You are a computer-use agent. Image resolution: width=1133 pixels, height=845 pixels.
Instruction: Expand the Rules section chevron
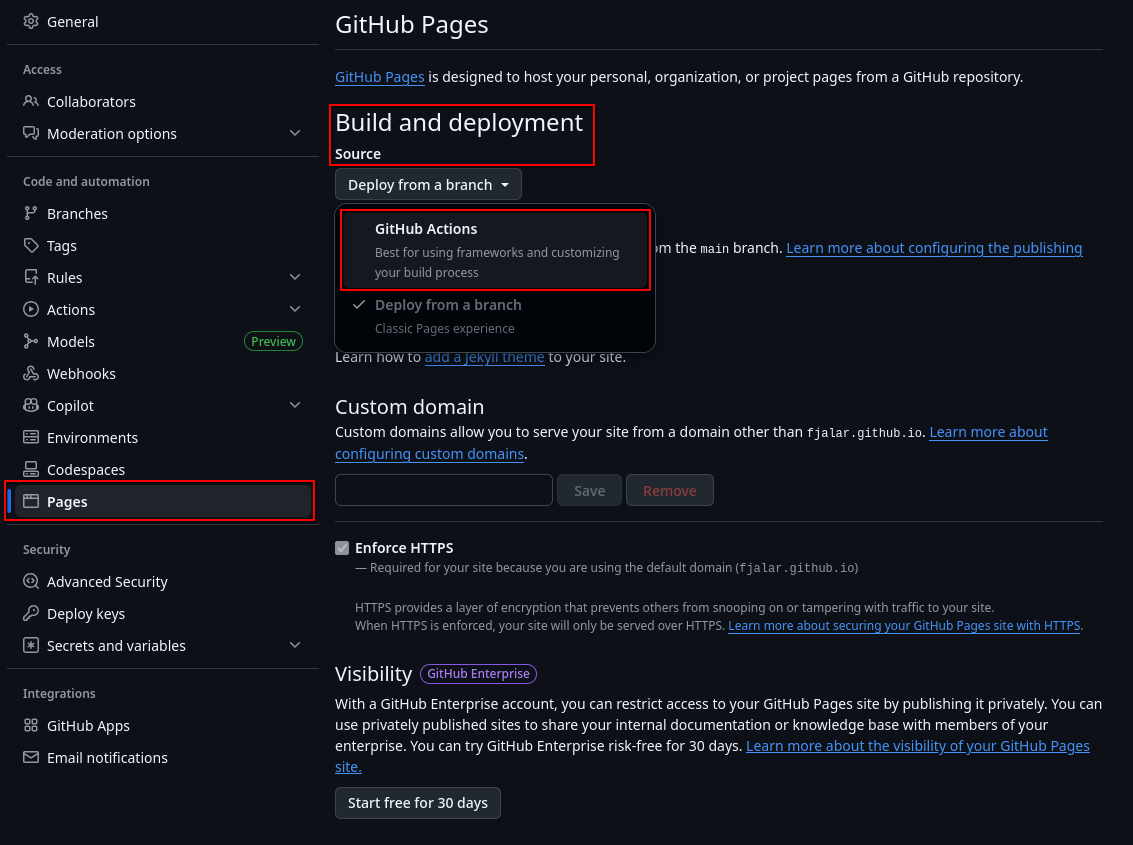click(295, 277)
